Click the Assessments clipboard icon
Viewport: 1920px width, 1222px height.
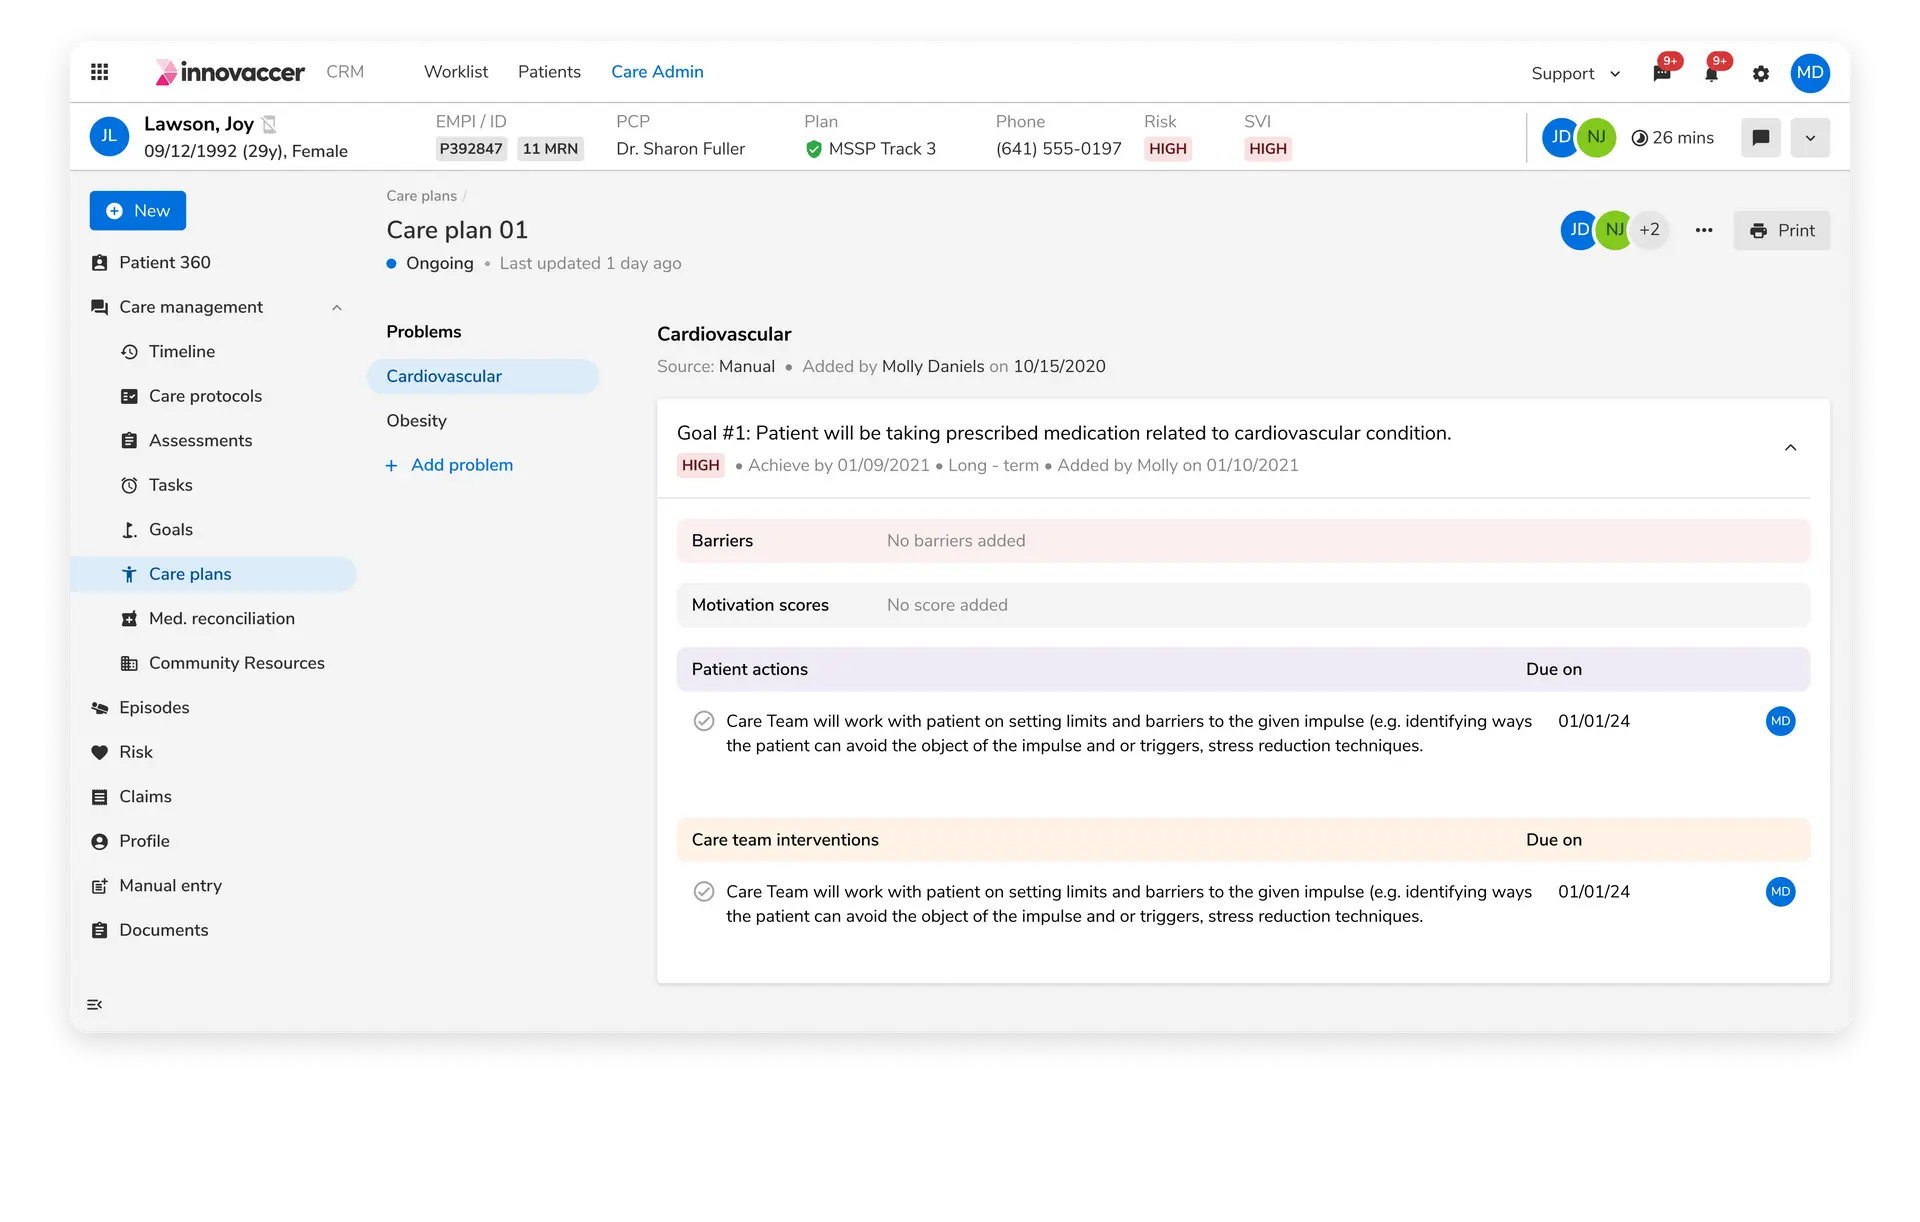(x=129, y=441)
